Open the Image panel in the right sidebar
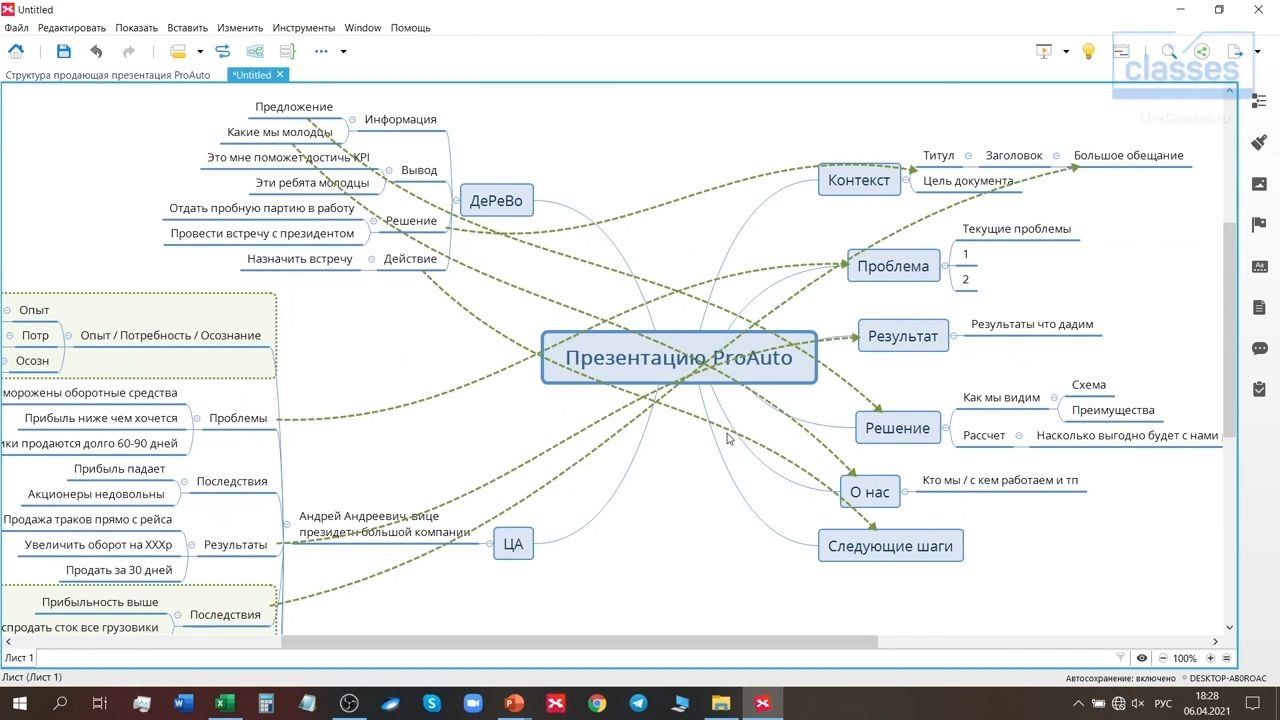 pos(1259,184)
